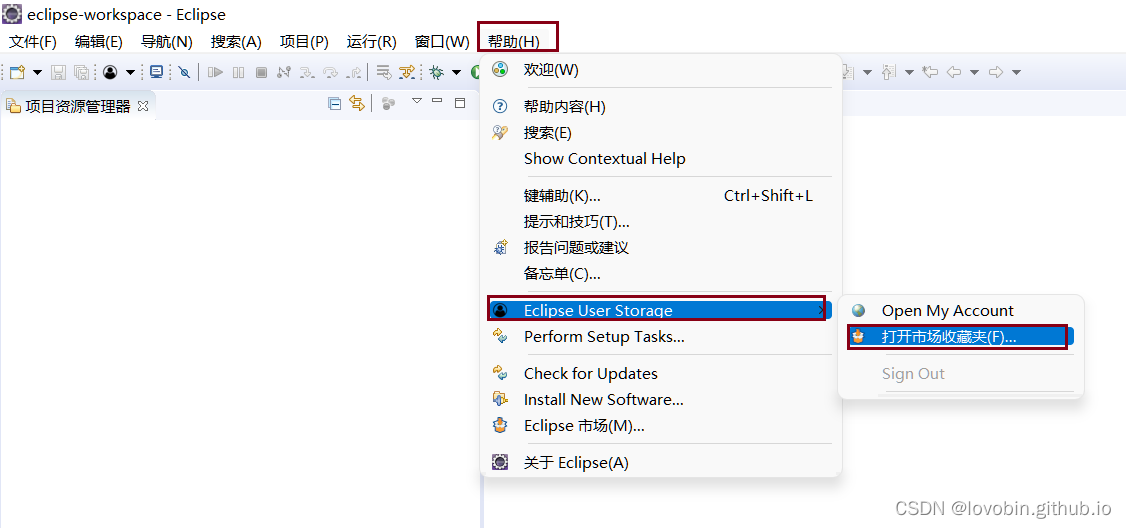The height and width of the screenshot is (528, 1126).
Task: Choose Check for Updates entry
Action: (661, 374)
